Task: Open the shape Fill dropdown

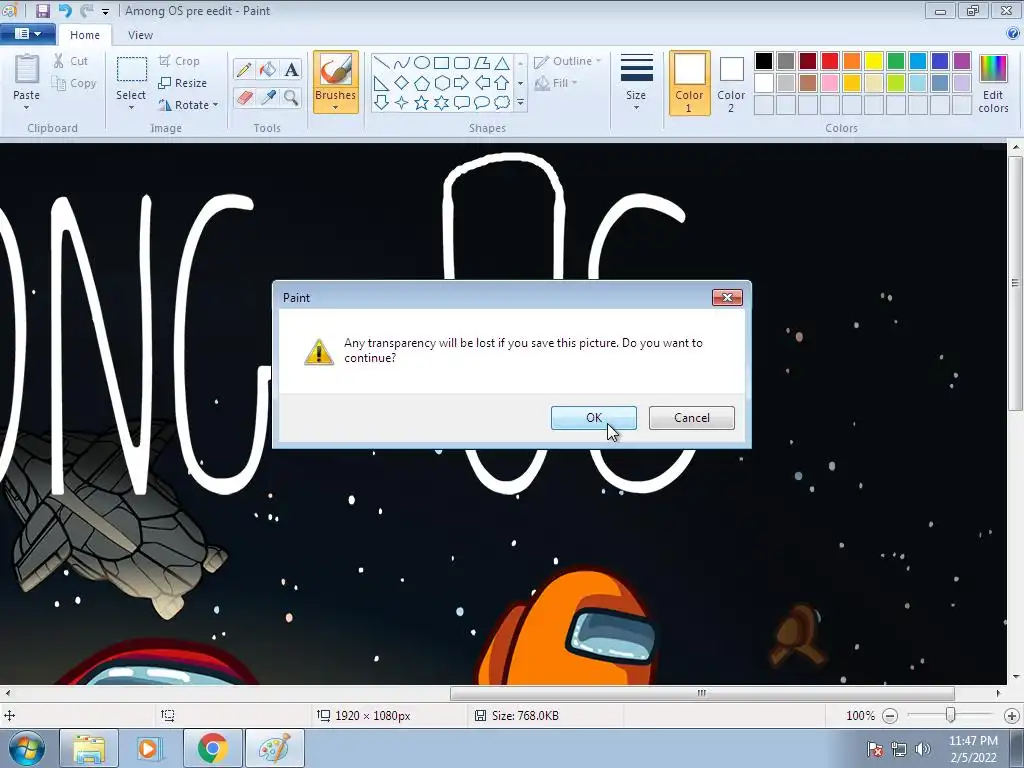Action: (x=556, y=83)
